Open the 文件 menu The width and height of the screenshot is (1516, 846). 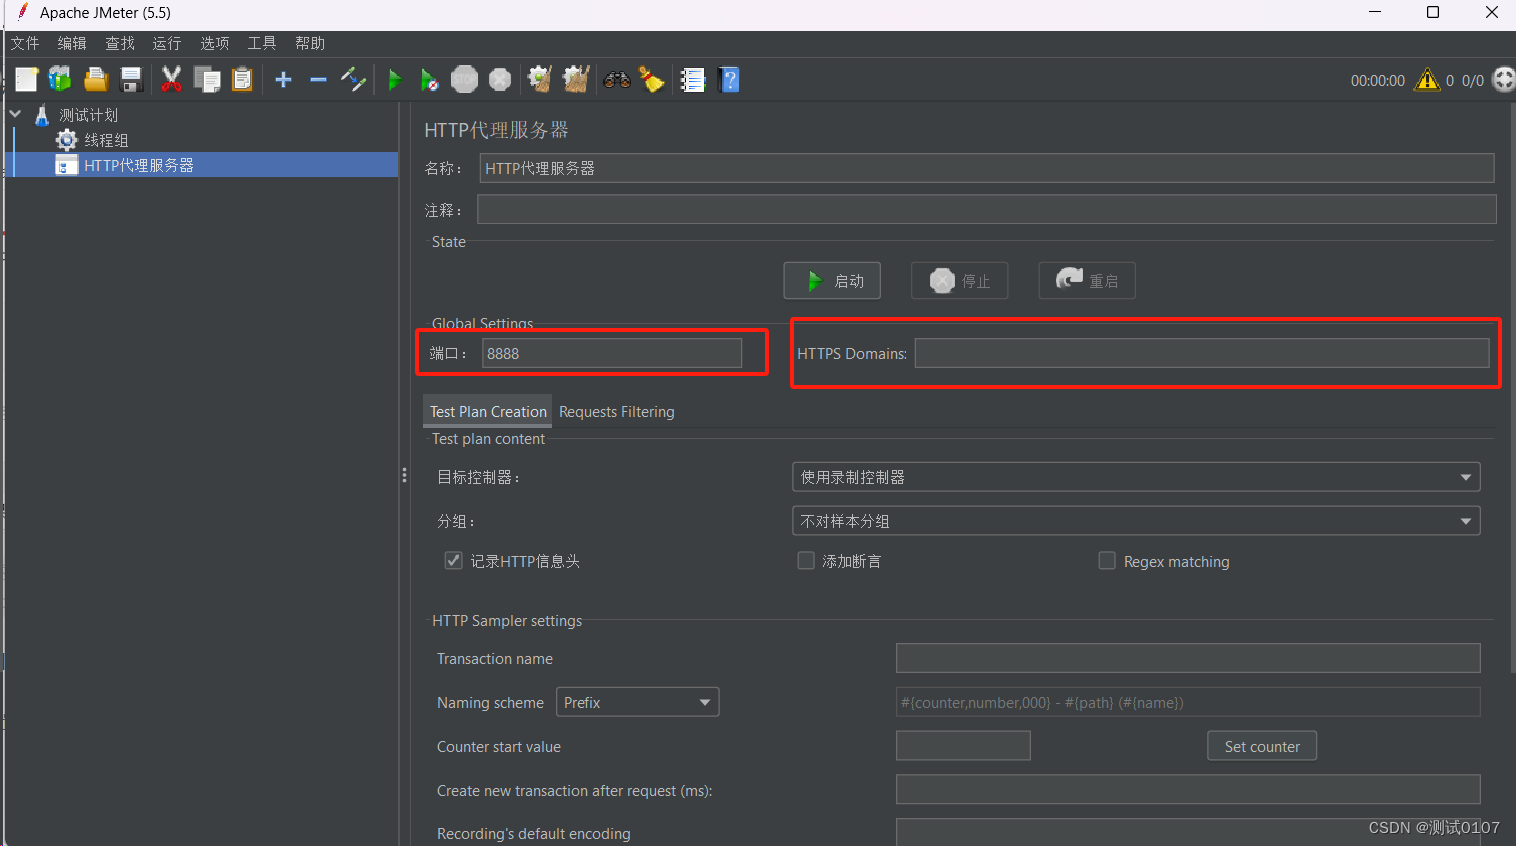point(25,43)
